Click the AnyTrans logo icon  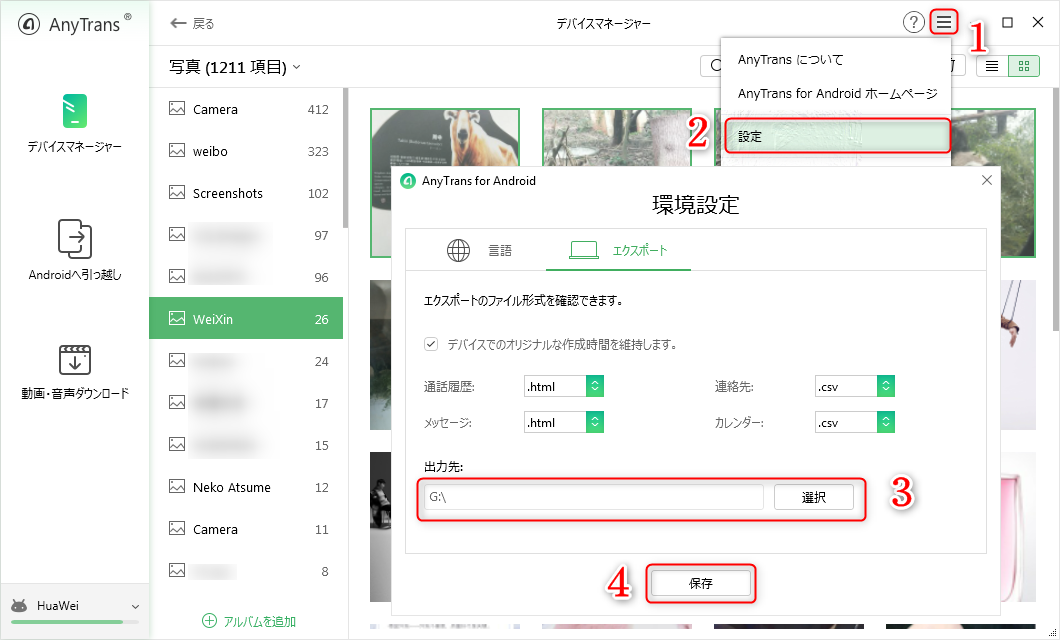[x=28, y=24]
